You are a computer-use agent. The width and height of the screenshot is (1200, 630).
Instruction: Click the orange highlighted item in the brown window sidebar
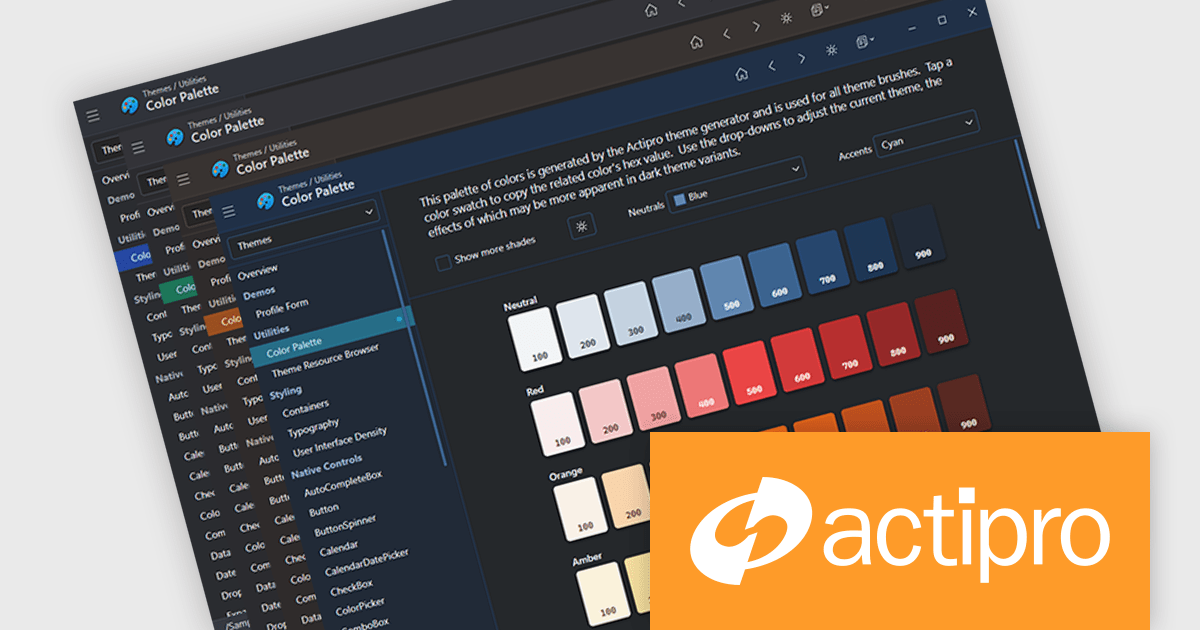(223, 321)
